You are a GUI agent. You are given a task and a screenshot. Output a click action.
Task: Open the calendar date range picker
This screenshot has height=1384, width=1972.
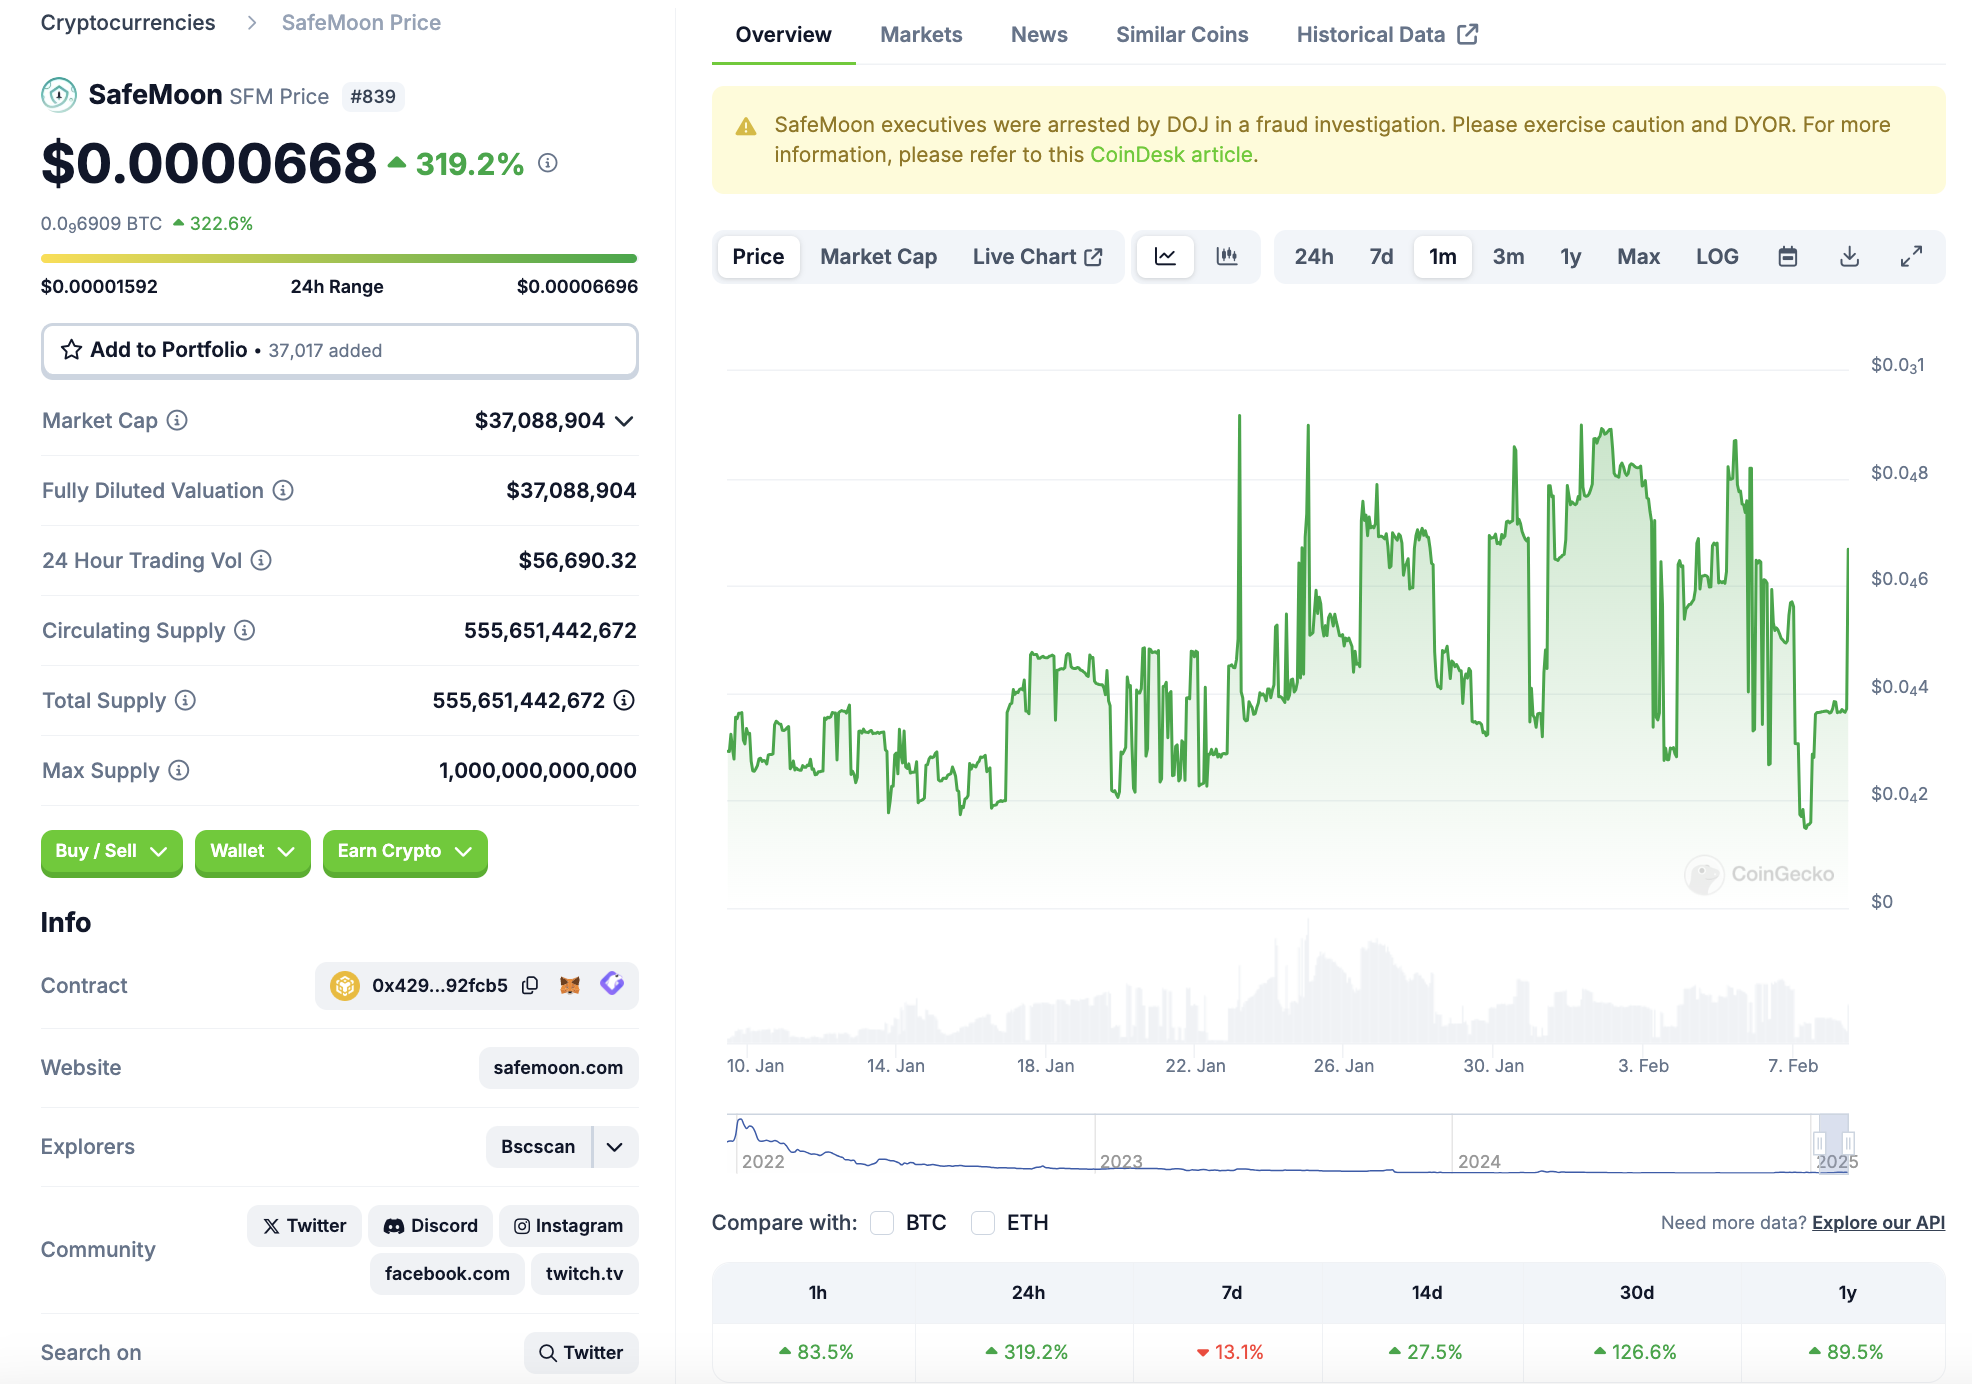tap(1787, 257)
